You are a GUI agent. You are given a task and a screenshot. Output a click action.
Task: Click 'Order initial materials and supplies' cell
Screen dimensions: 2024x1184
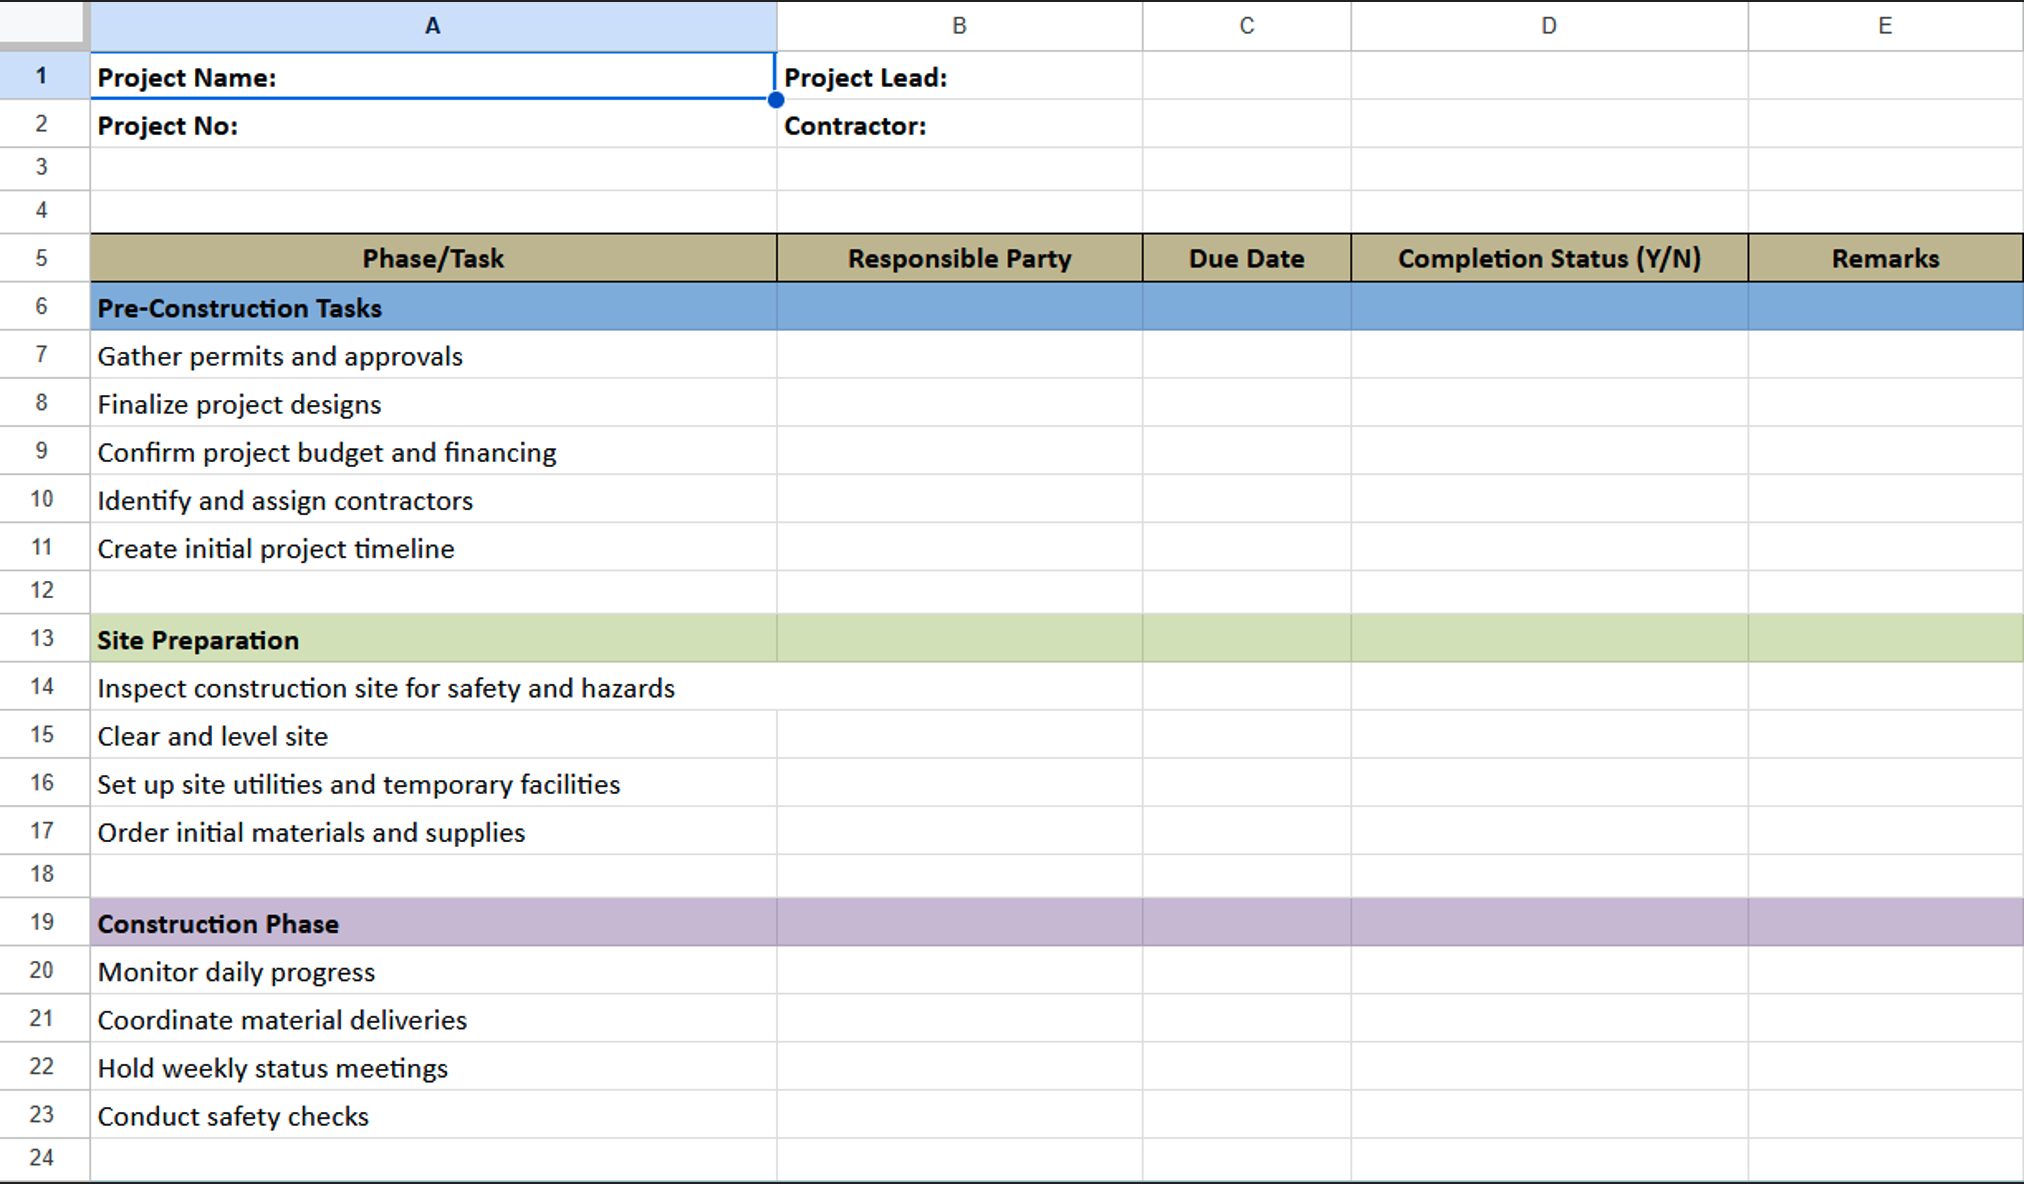pyautogui.click(x=433, y=831)
